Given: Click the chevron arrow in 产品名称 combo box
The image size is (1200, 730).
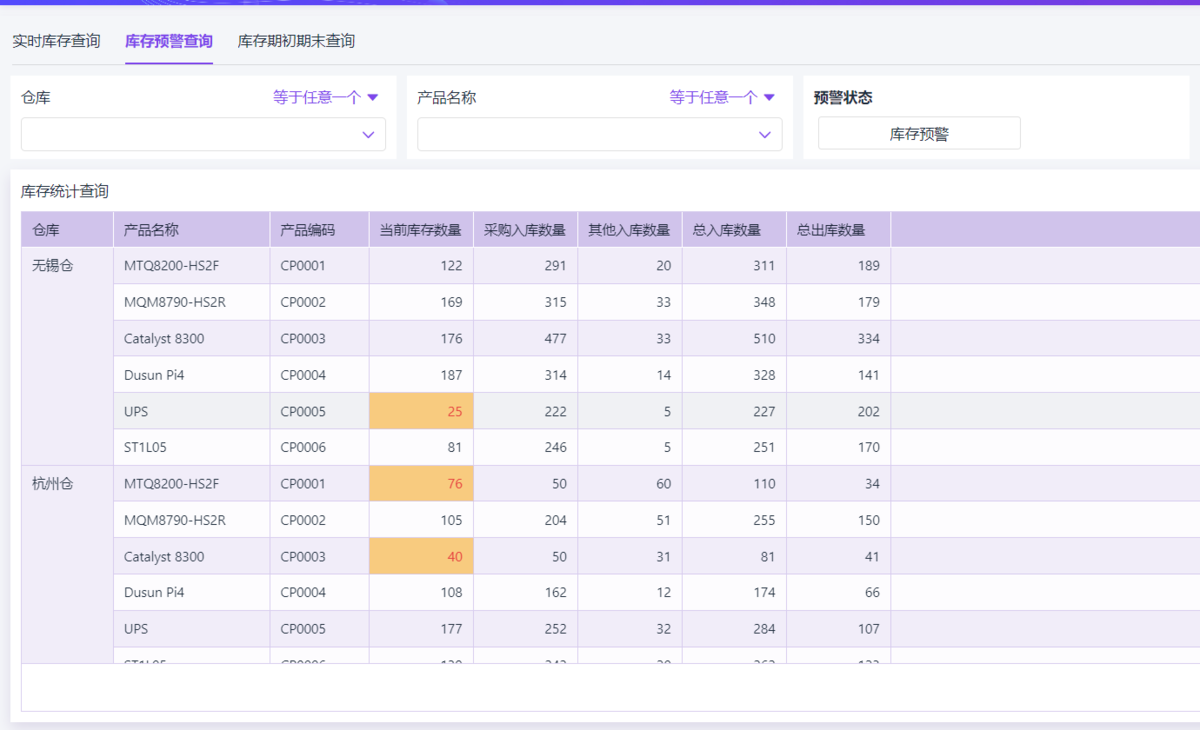Looking at the screenshot, I should coord(764,135).
